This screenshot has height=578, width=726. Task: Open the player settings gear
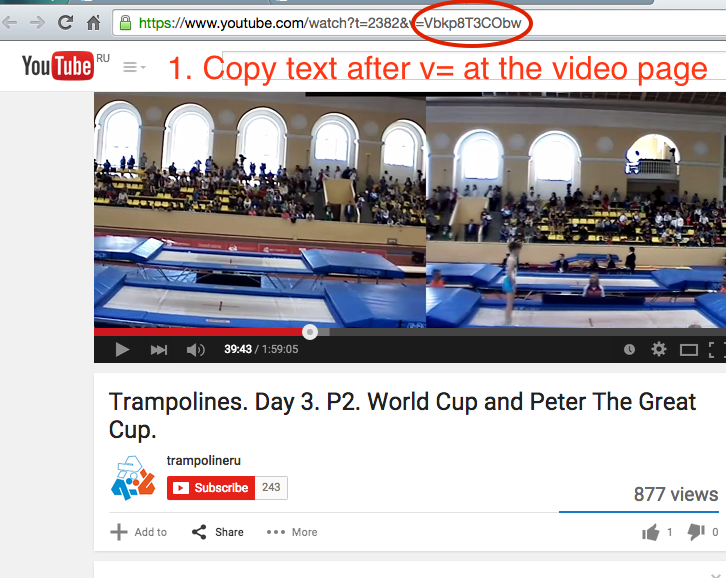click(658, 349)
